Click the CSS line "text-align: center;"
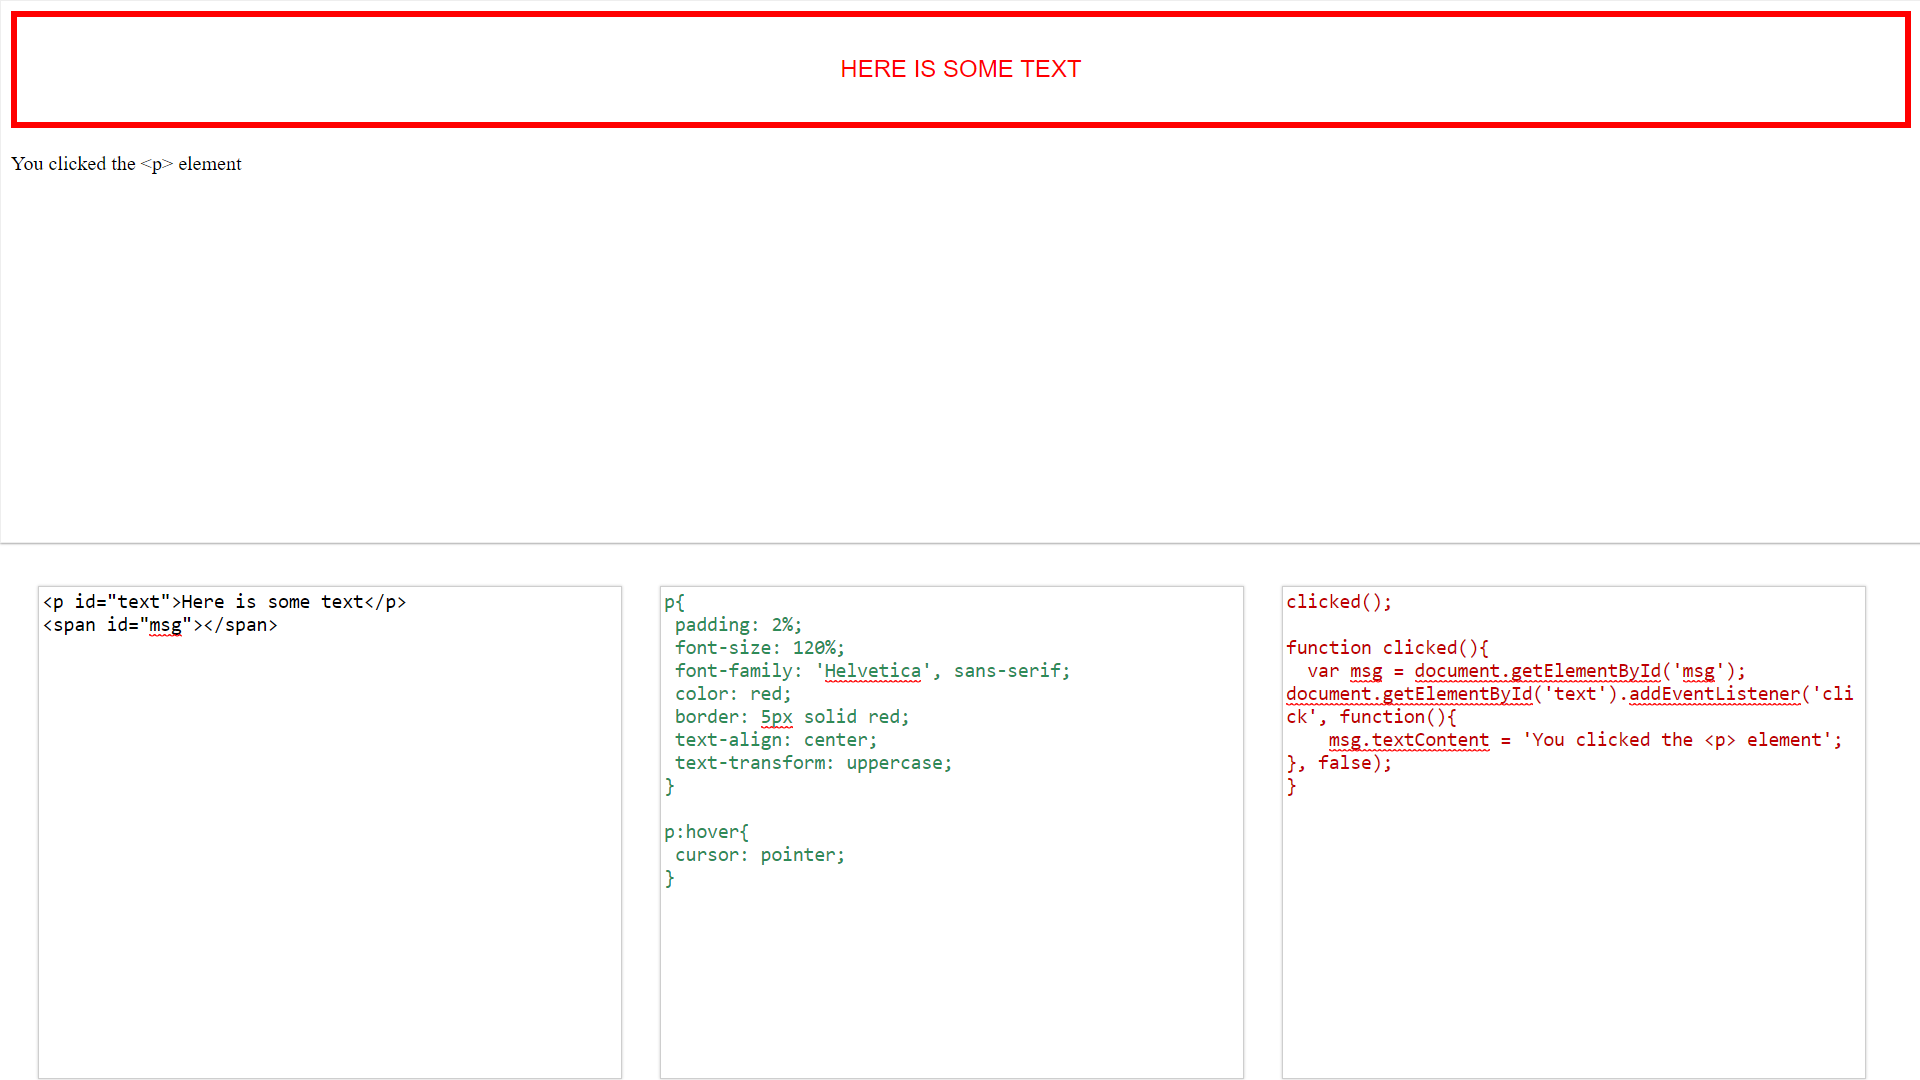The height and width of the screenshot is (1080, 1920). [x=776, y=740]
